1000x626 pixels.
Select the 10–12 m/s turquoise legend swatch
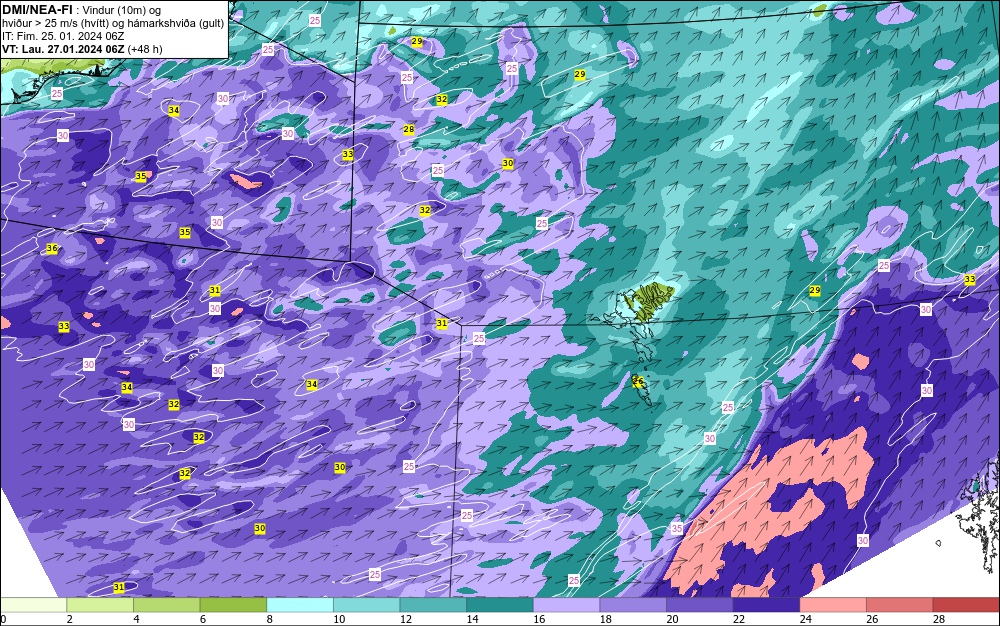click(x=367, y=605)
